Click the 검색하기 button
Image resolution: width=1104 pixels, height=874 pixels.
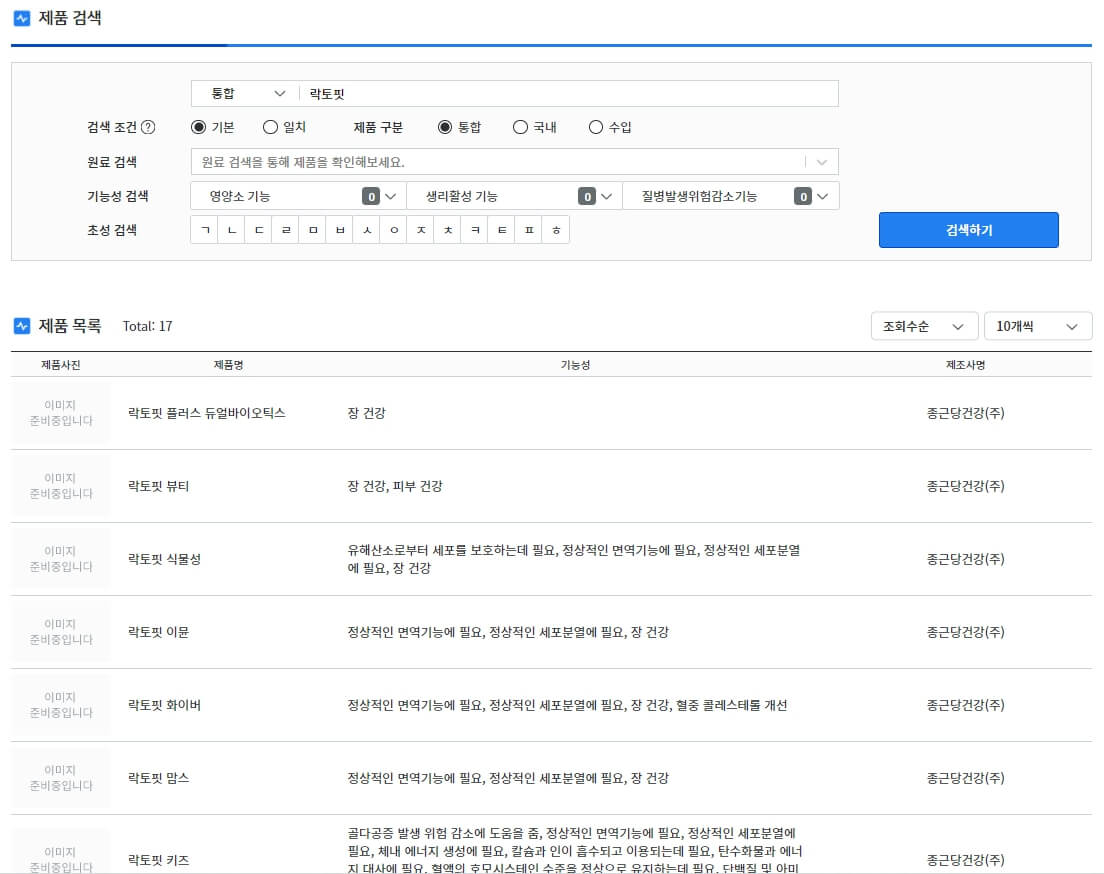(x=968, y=230)
